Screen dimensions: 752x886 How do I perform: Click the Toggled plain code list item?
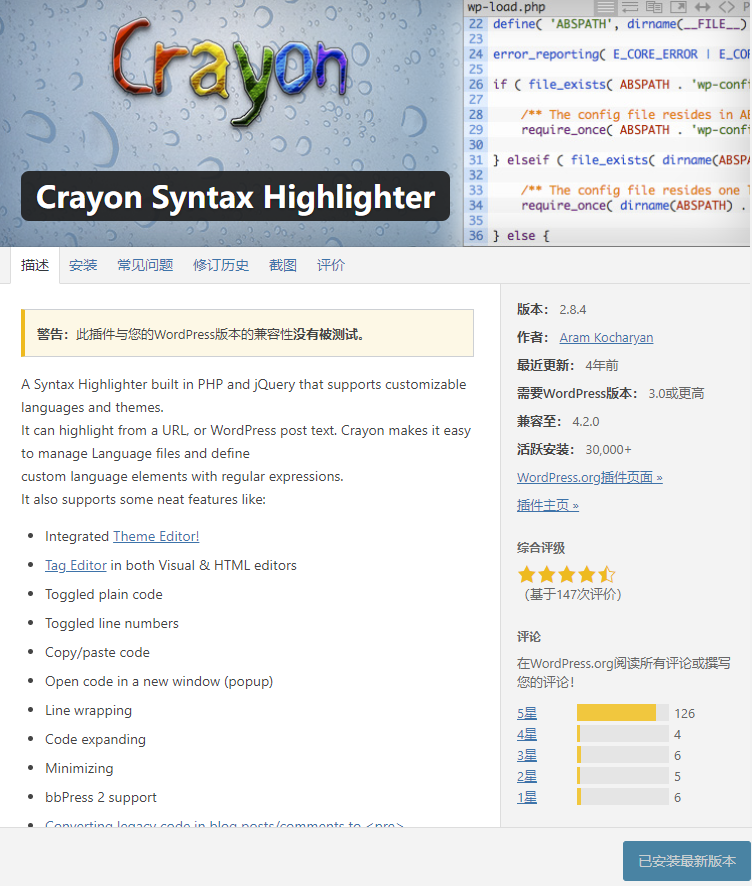click(x=104, y=594)
